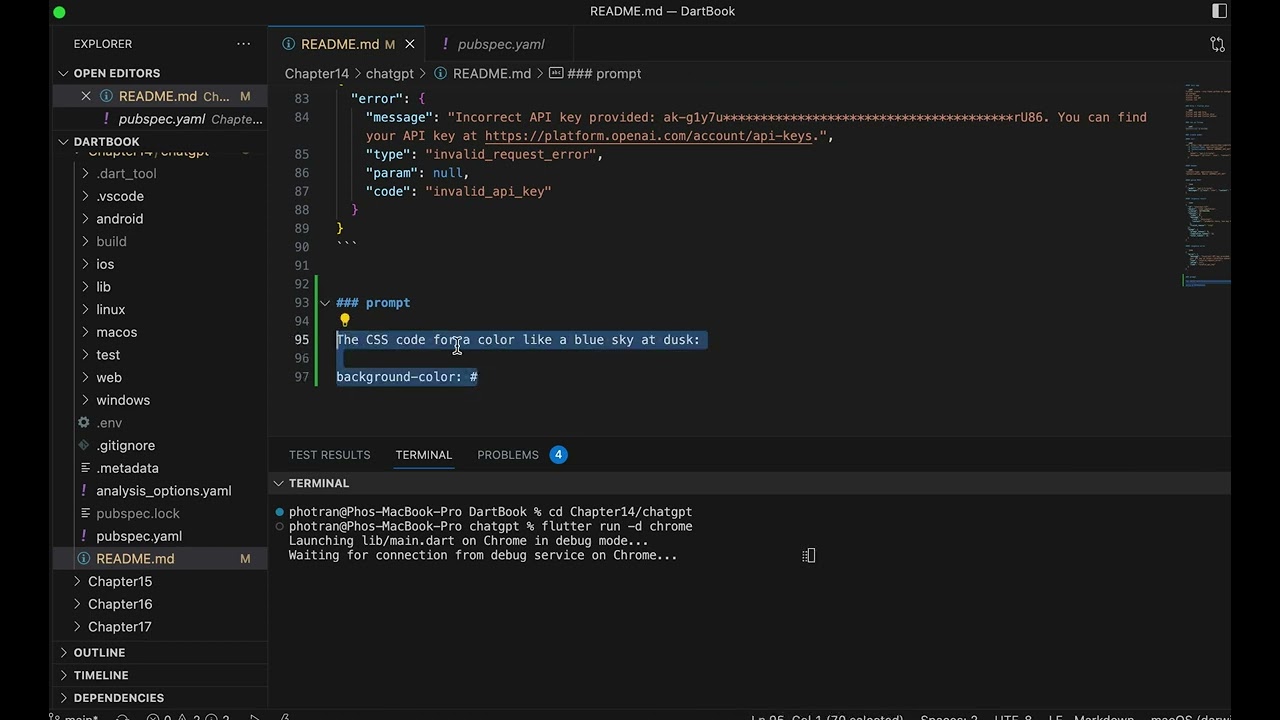
Task: Expand the Chapter16 folder
Action: point(77,604)
